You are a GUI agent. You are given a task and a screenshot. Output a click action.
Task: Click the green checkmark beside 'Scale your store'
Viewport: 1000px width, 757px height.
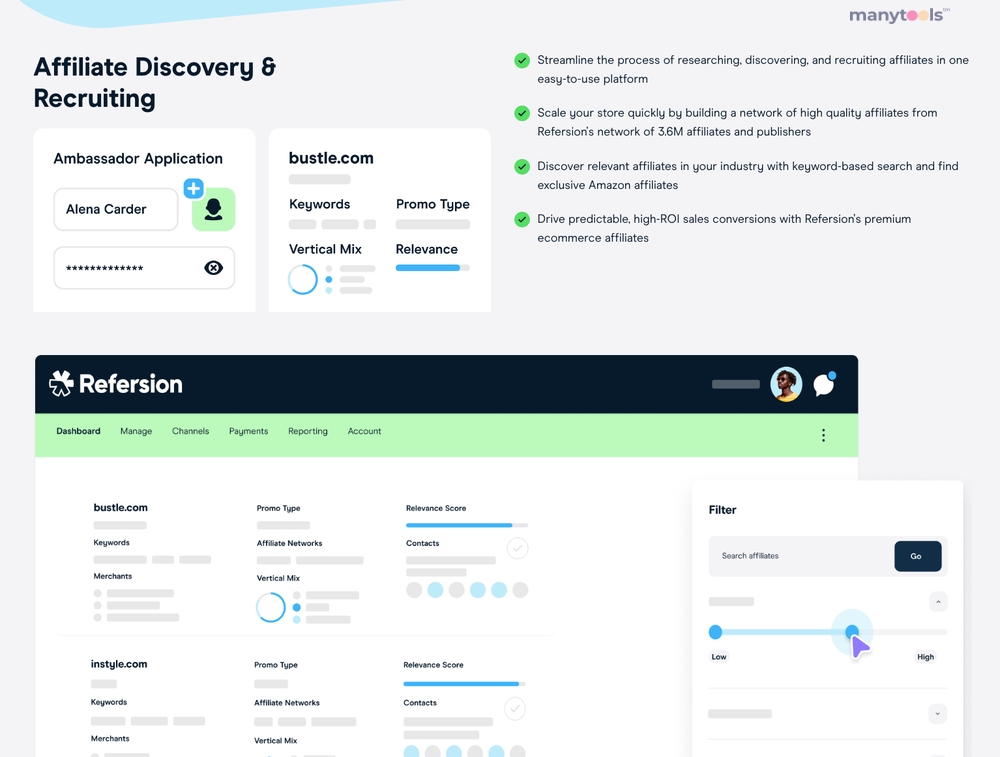[x=522, y=114]
